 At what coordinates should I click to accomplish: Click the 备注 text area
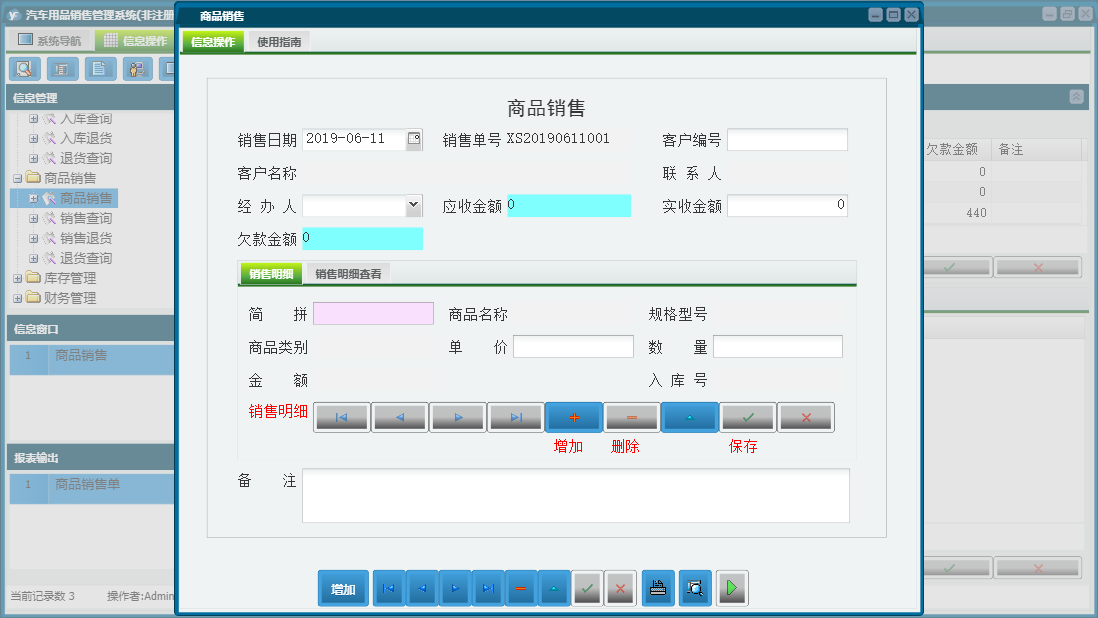click(576, 496)
